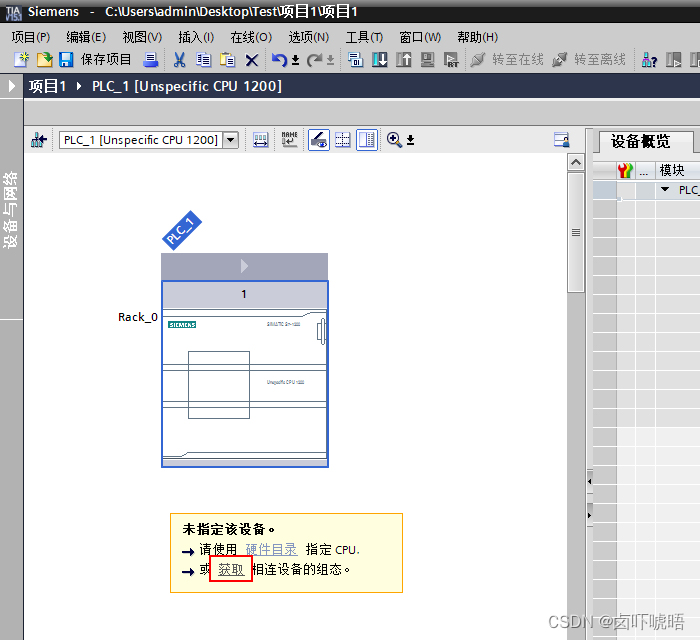Toggle the protection view eye icon
The height and width of the screenshot is (640, 700).
[x=319, y=140]
